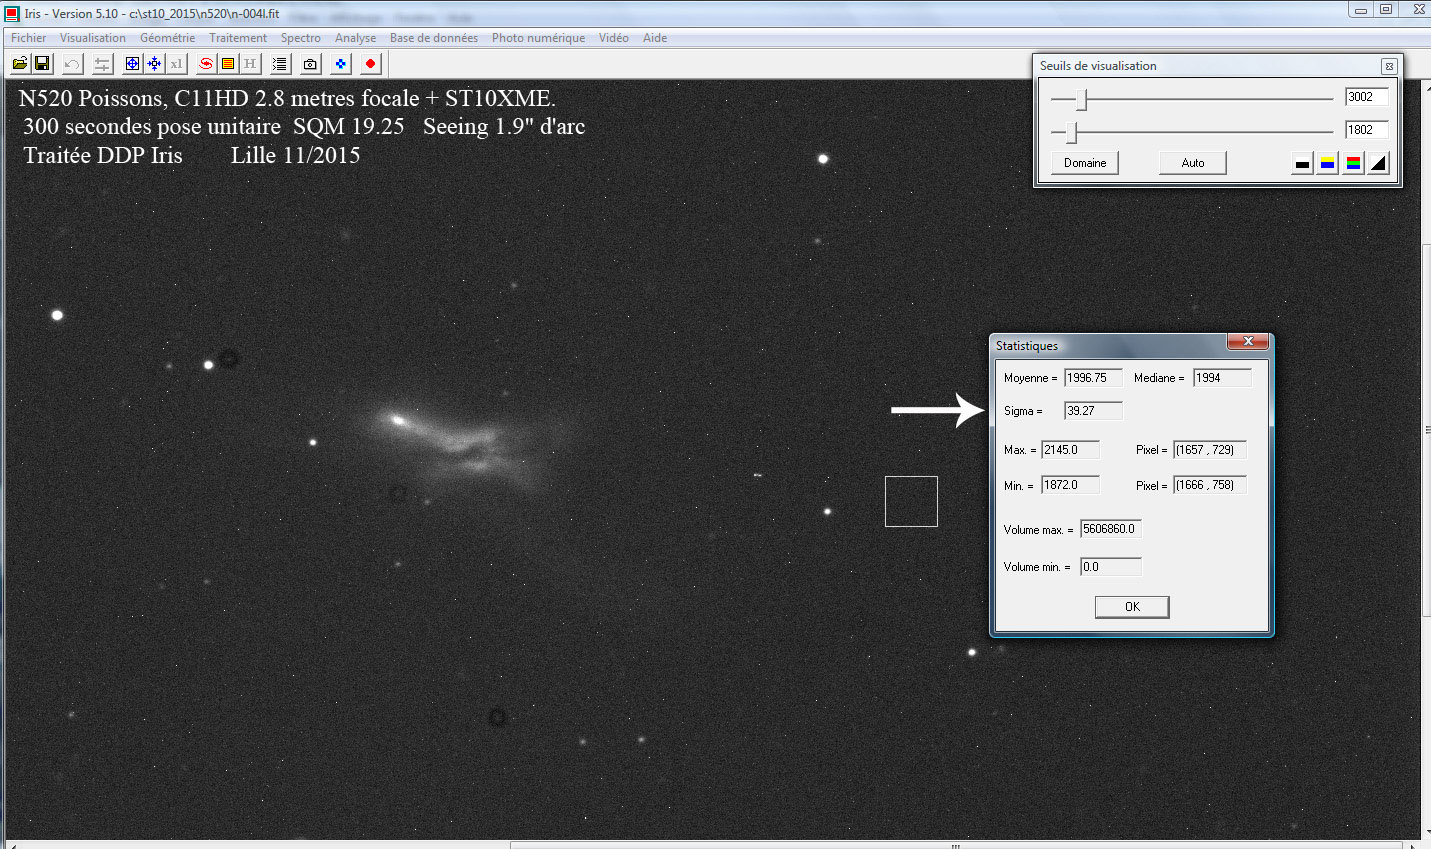Open the Vidéo menu

click(614, 38)
